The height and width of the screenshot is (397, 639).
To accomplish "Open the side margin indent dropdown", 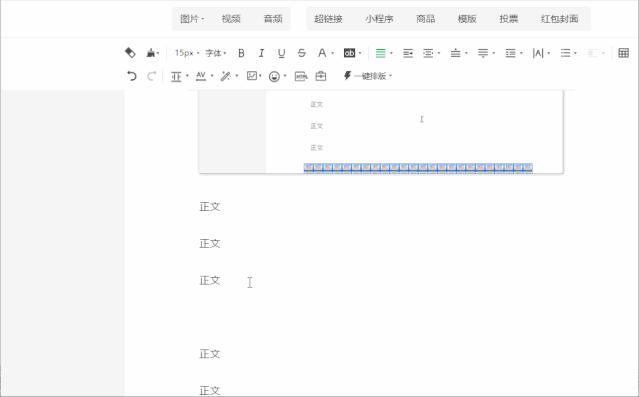I will [431, 53].
